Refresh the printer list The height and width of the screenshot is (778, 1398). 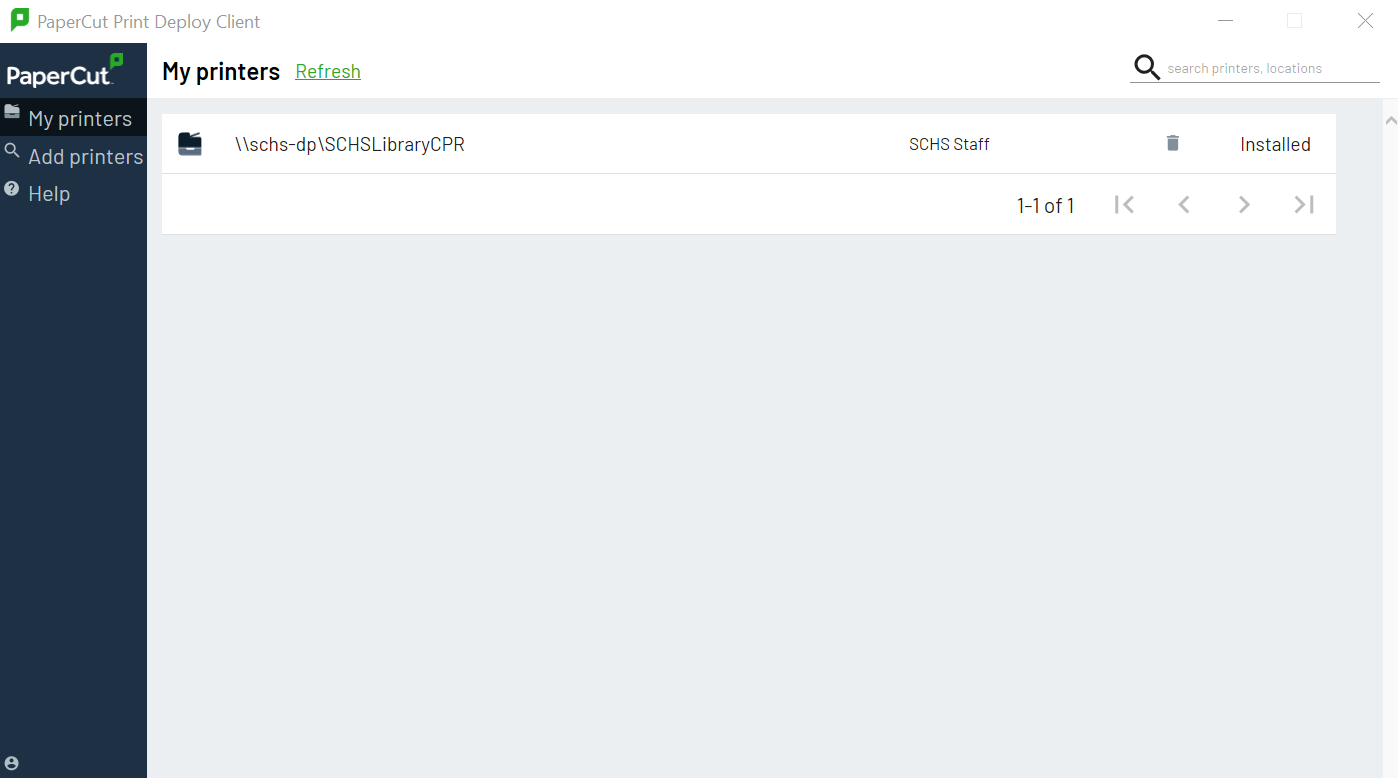328,71
